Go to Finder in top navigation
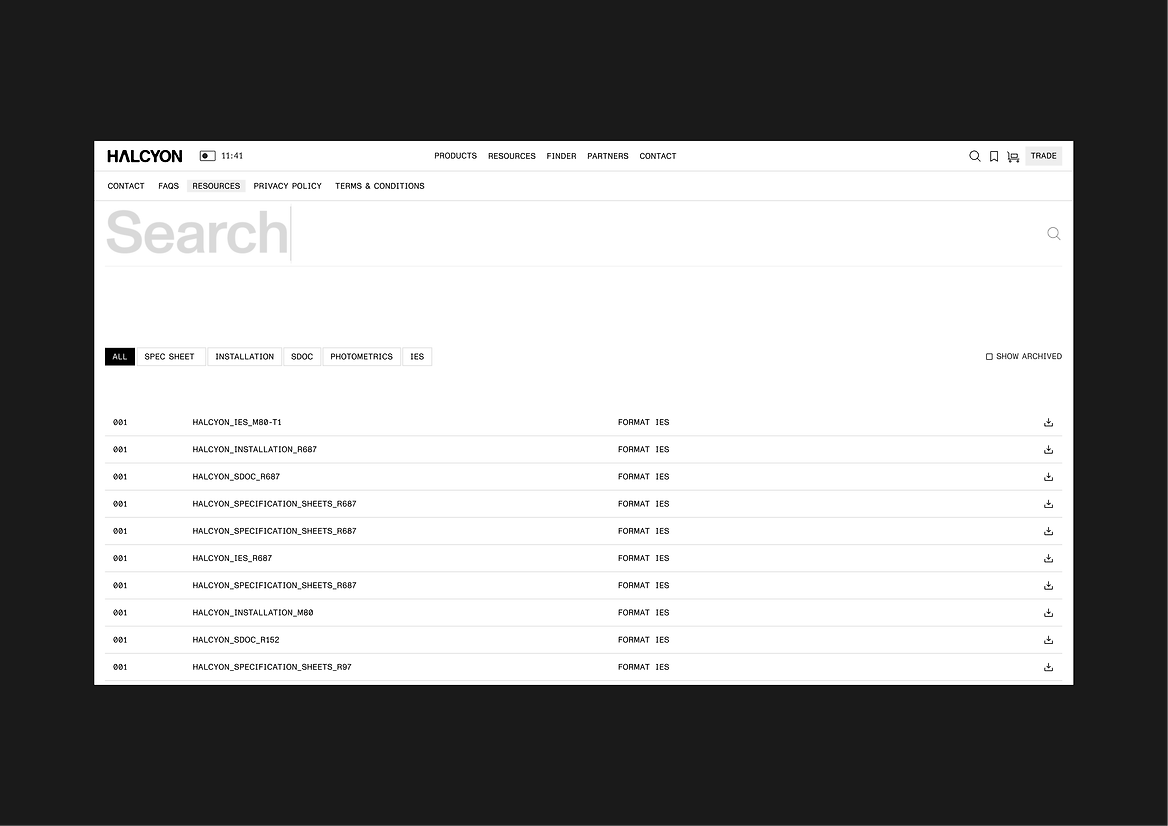This screenshot has width=1168, height=826. pyautogui.click(x=561, y=156)
